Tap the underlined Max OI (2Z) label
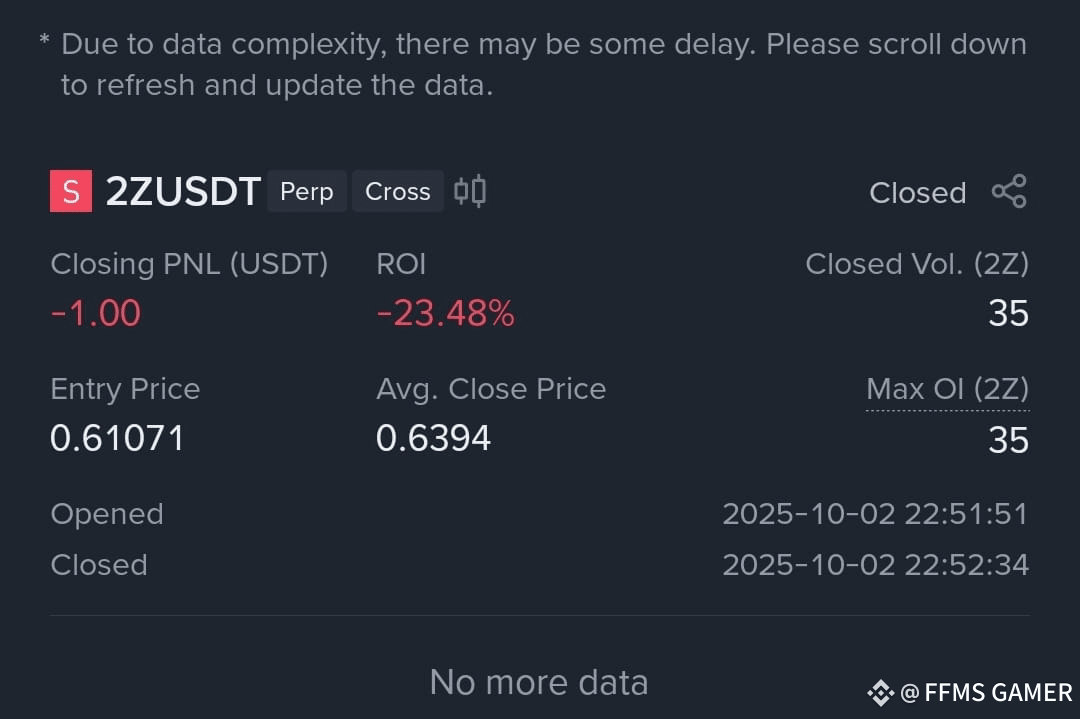This screenshot has height=719, width=1080. pyautogui.click(x=947, y=389)
